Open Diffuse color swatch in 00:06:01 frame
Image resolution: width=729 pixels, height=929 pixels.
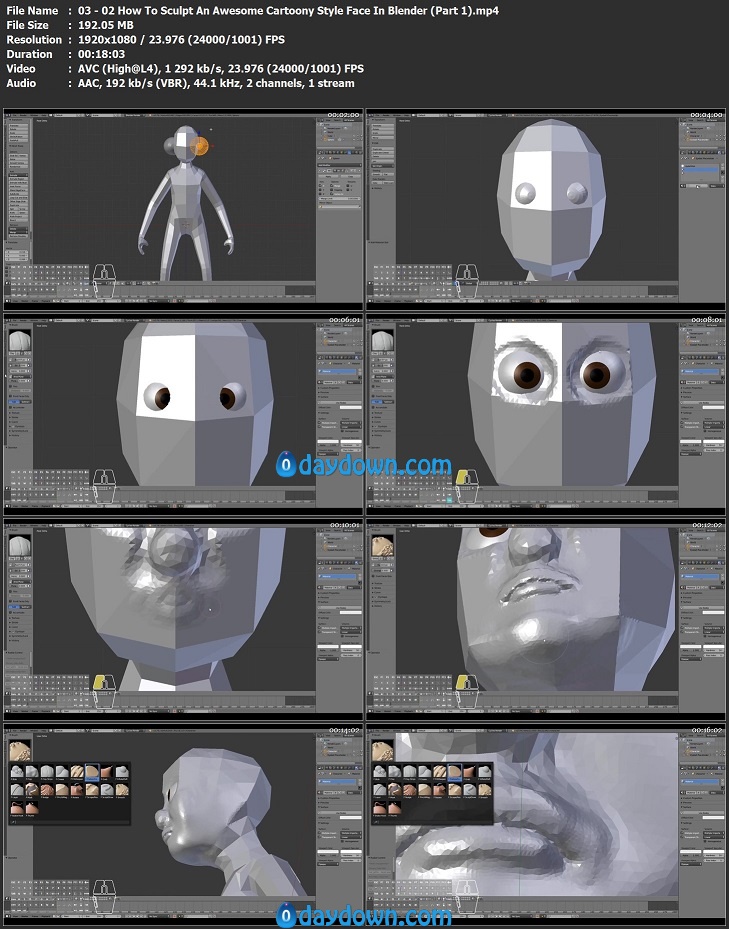350,408
